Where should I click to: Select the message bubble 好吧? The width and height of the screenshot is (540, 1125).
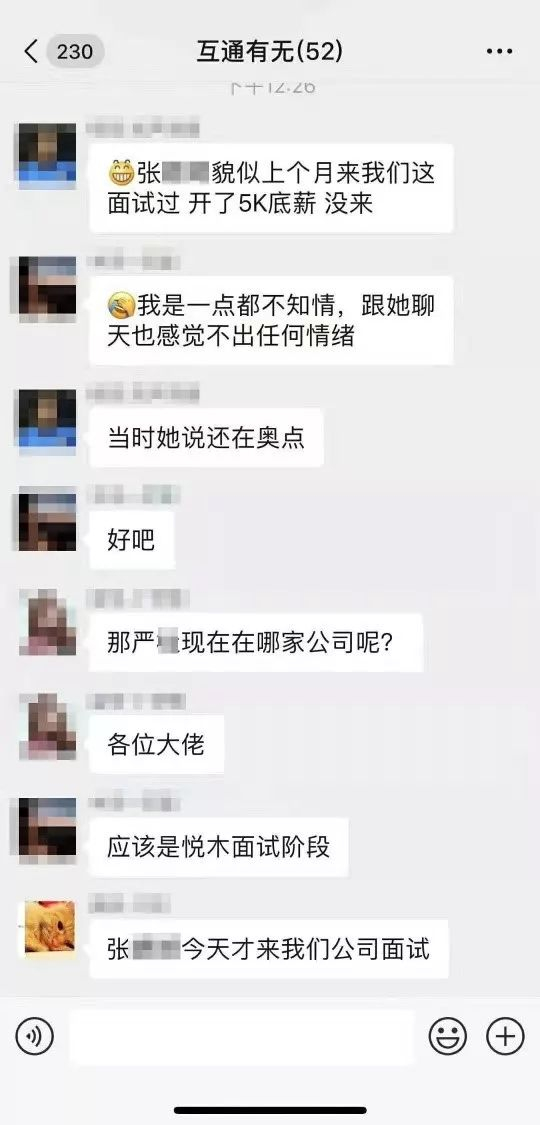[131, 540]
